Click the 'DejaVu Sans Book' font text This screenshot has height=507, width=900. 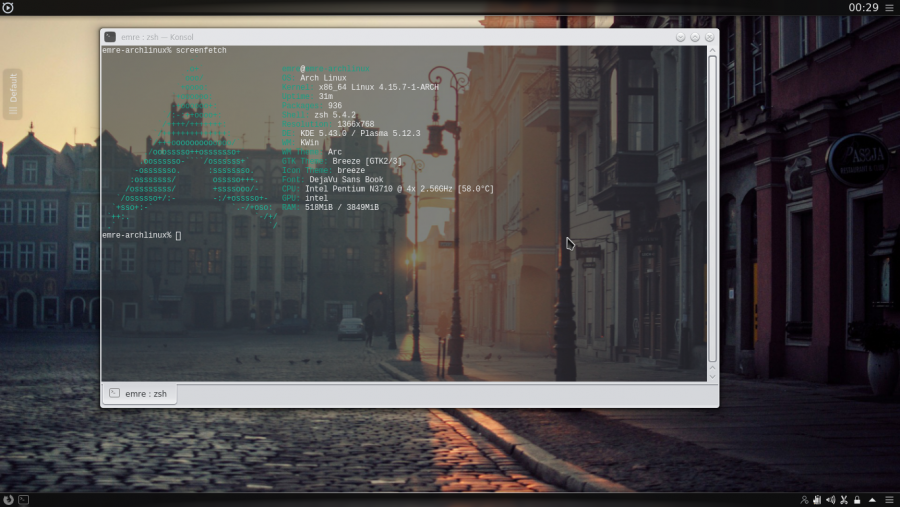[346, 180]
